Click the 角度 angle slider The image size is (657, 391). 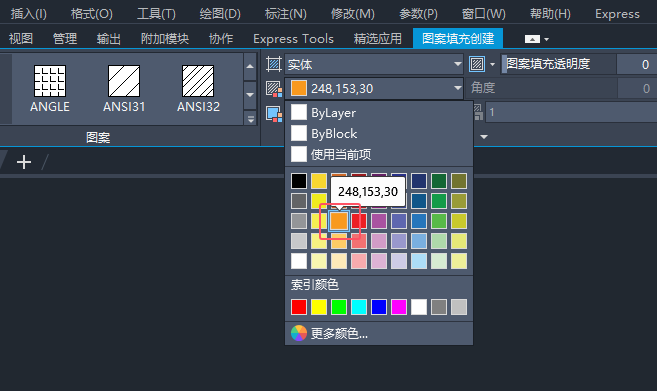[x=542, y=88]
